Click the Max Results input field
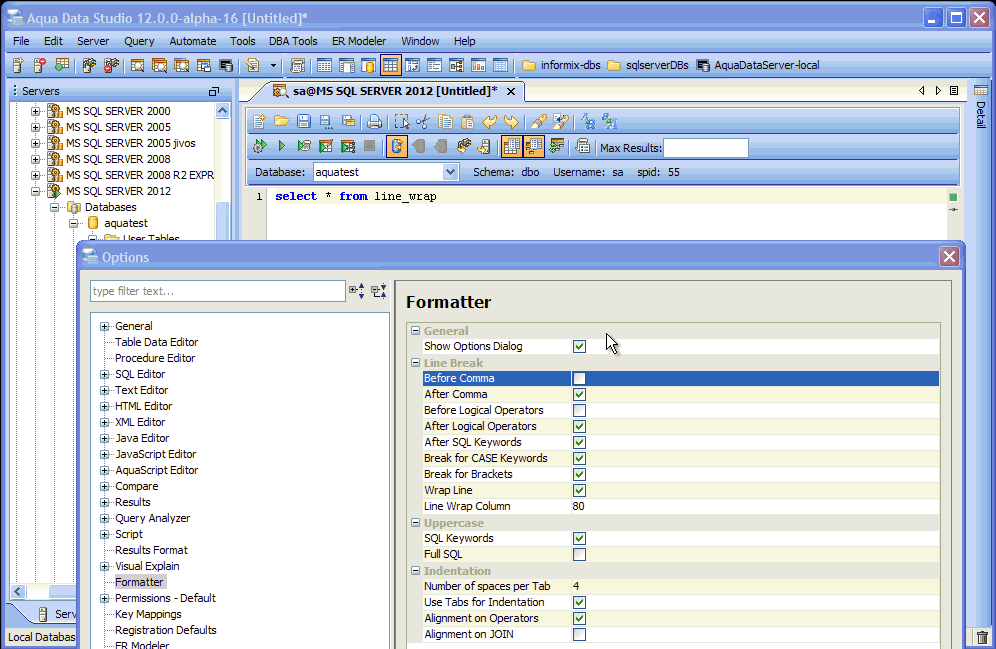Viewport: 996px width, 649px height. pos(706,147)
